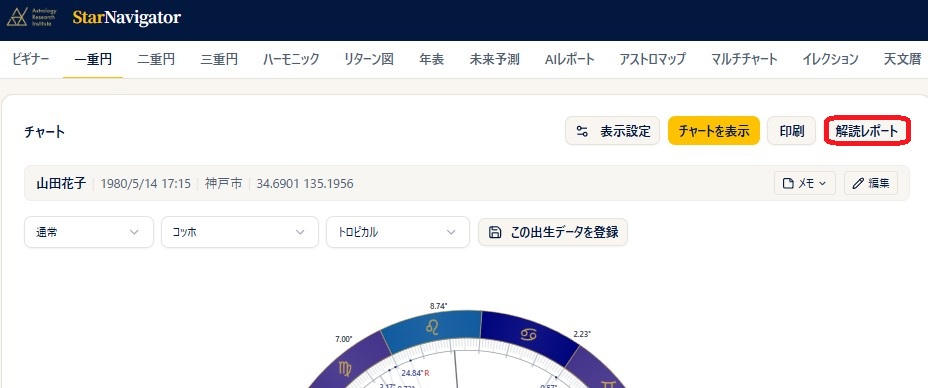Click the 2.23° degree label
Screen dimensions: 928x388
(583, 334)
